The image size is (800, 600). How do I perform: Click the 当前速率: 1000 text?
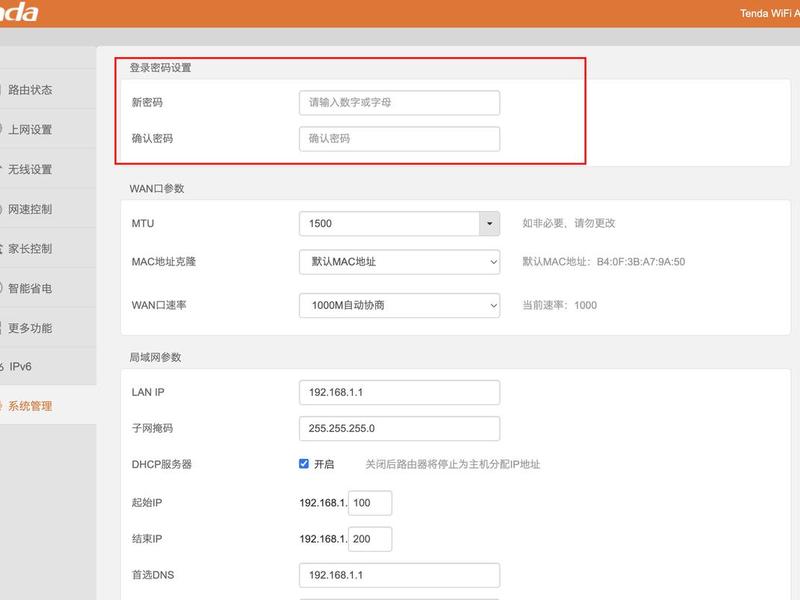(559, 305)
